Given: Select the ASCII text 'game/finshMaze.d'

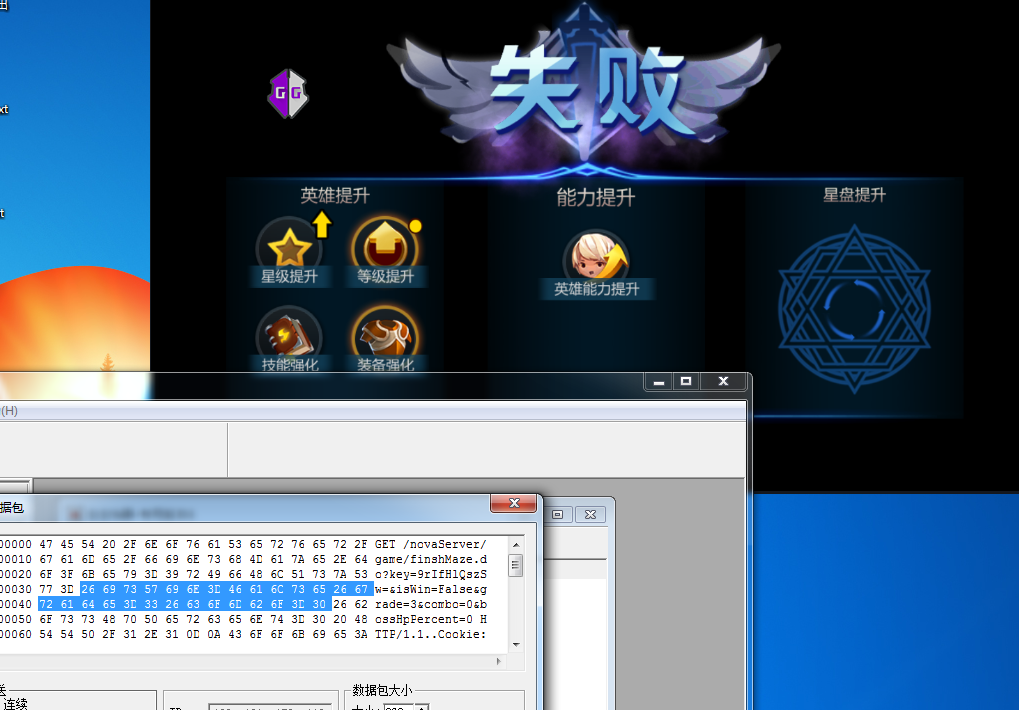Looking at the screenshot, I should tap(430, 559).
